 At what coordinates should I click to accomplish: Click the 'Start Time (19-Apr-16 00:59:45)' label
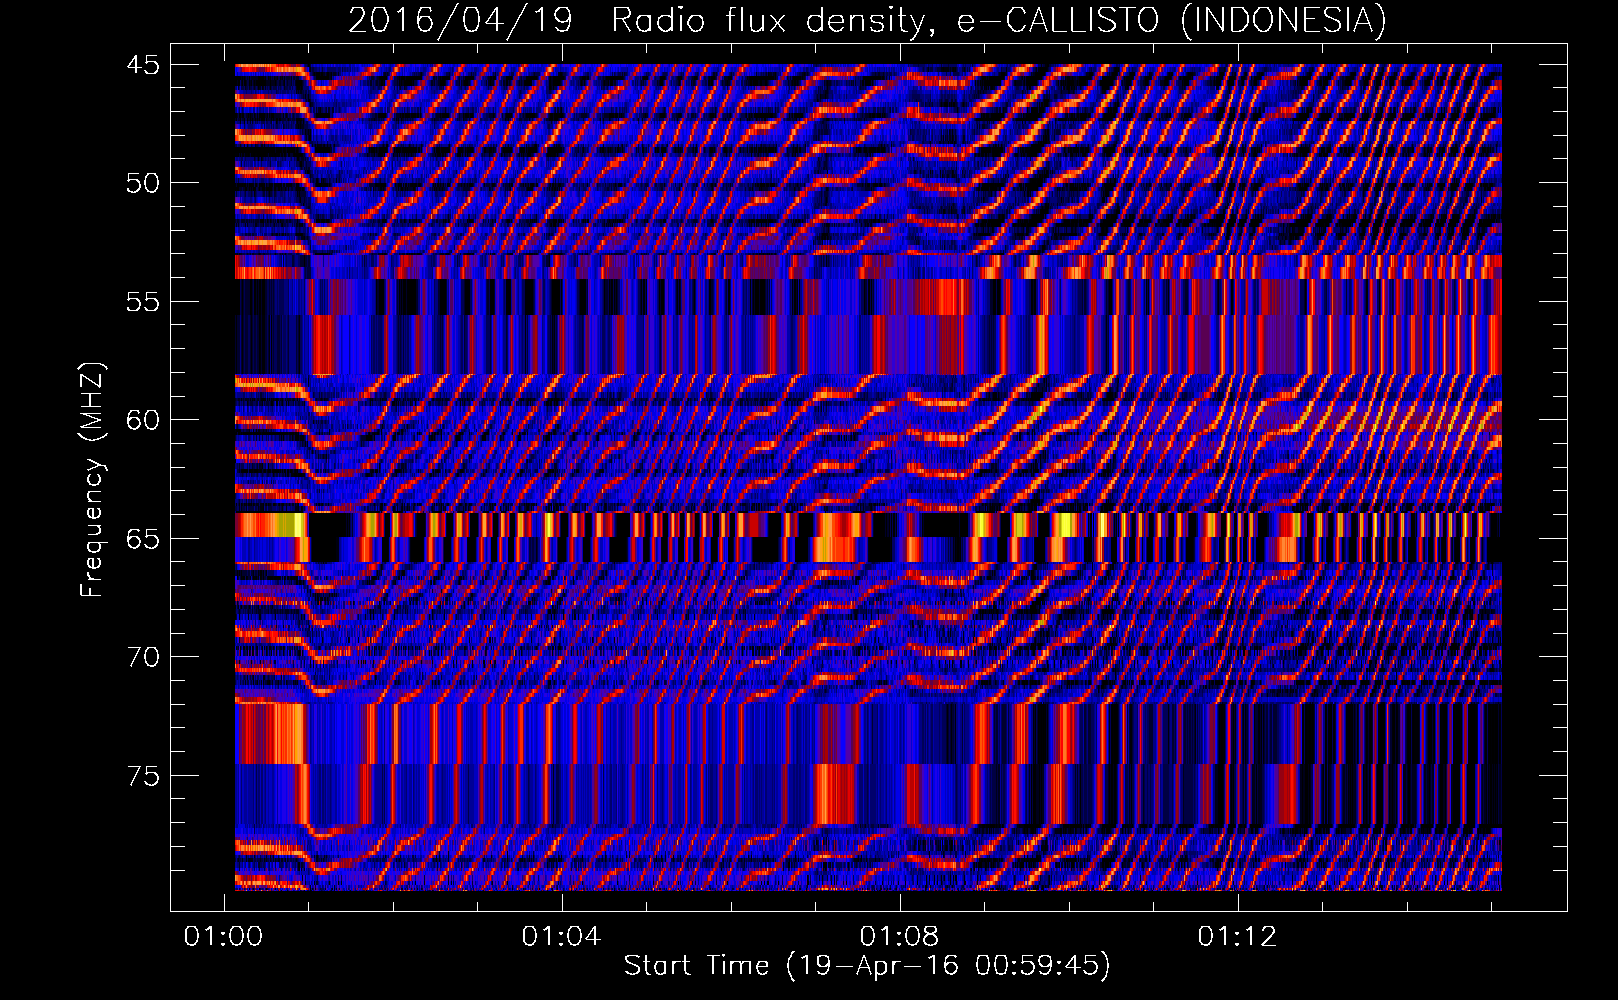pyautogui.click(x=867, y=965)
